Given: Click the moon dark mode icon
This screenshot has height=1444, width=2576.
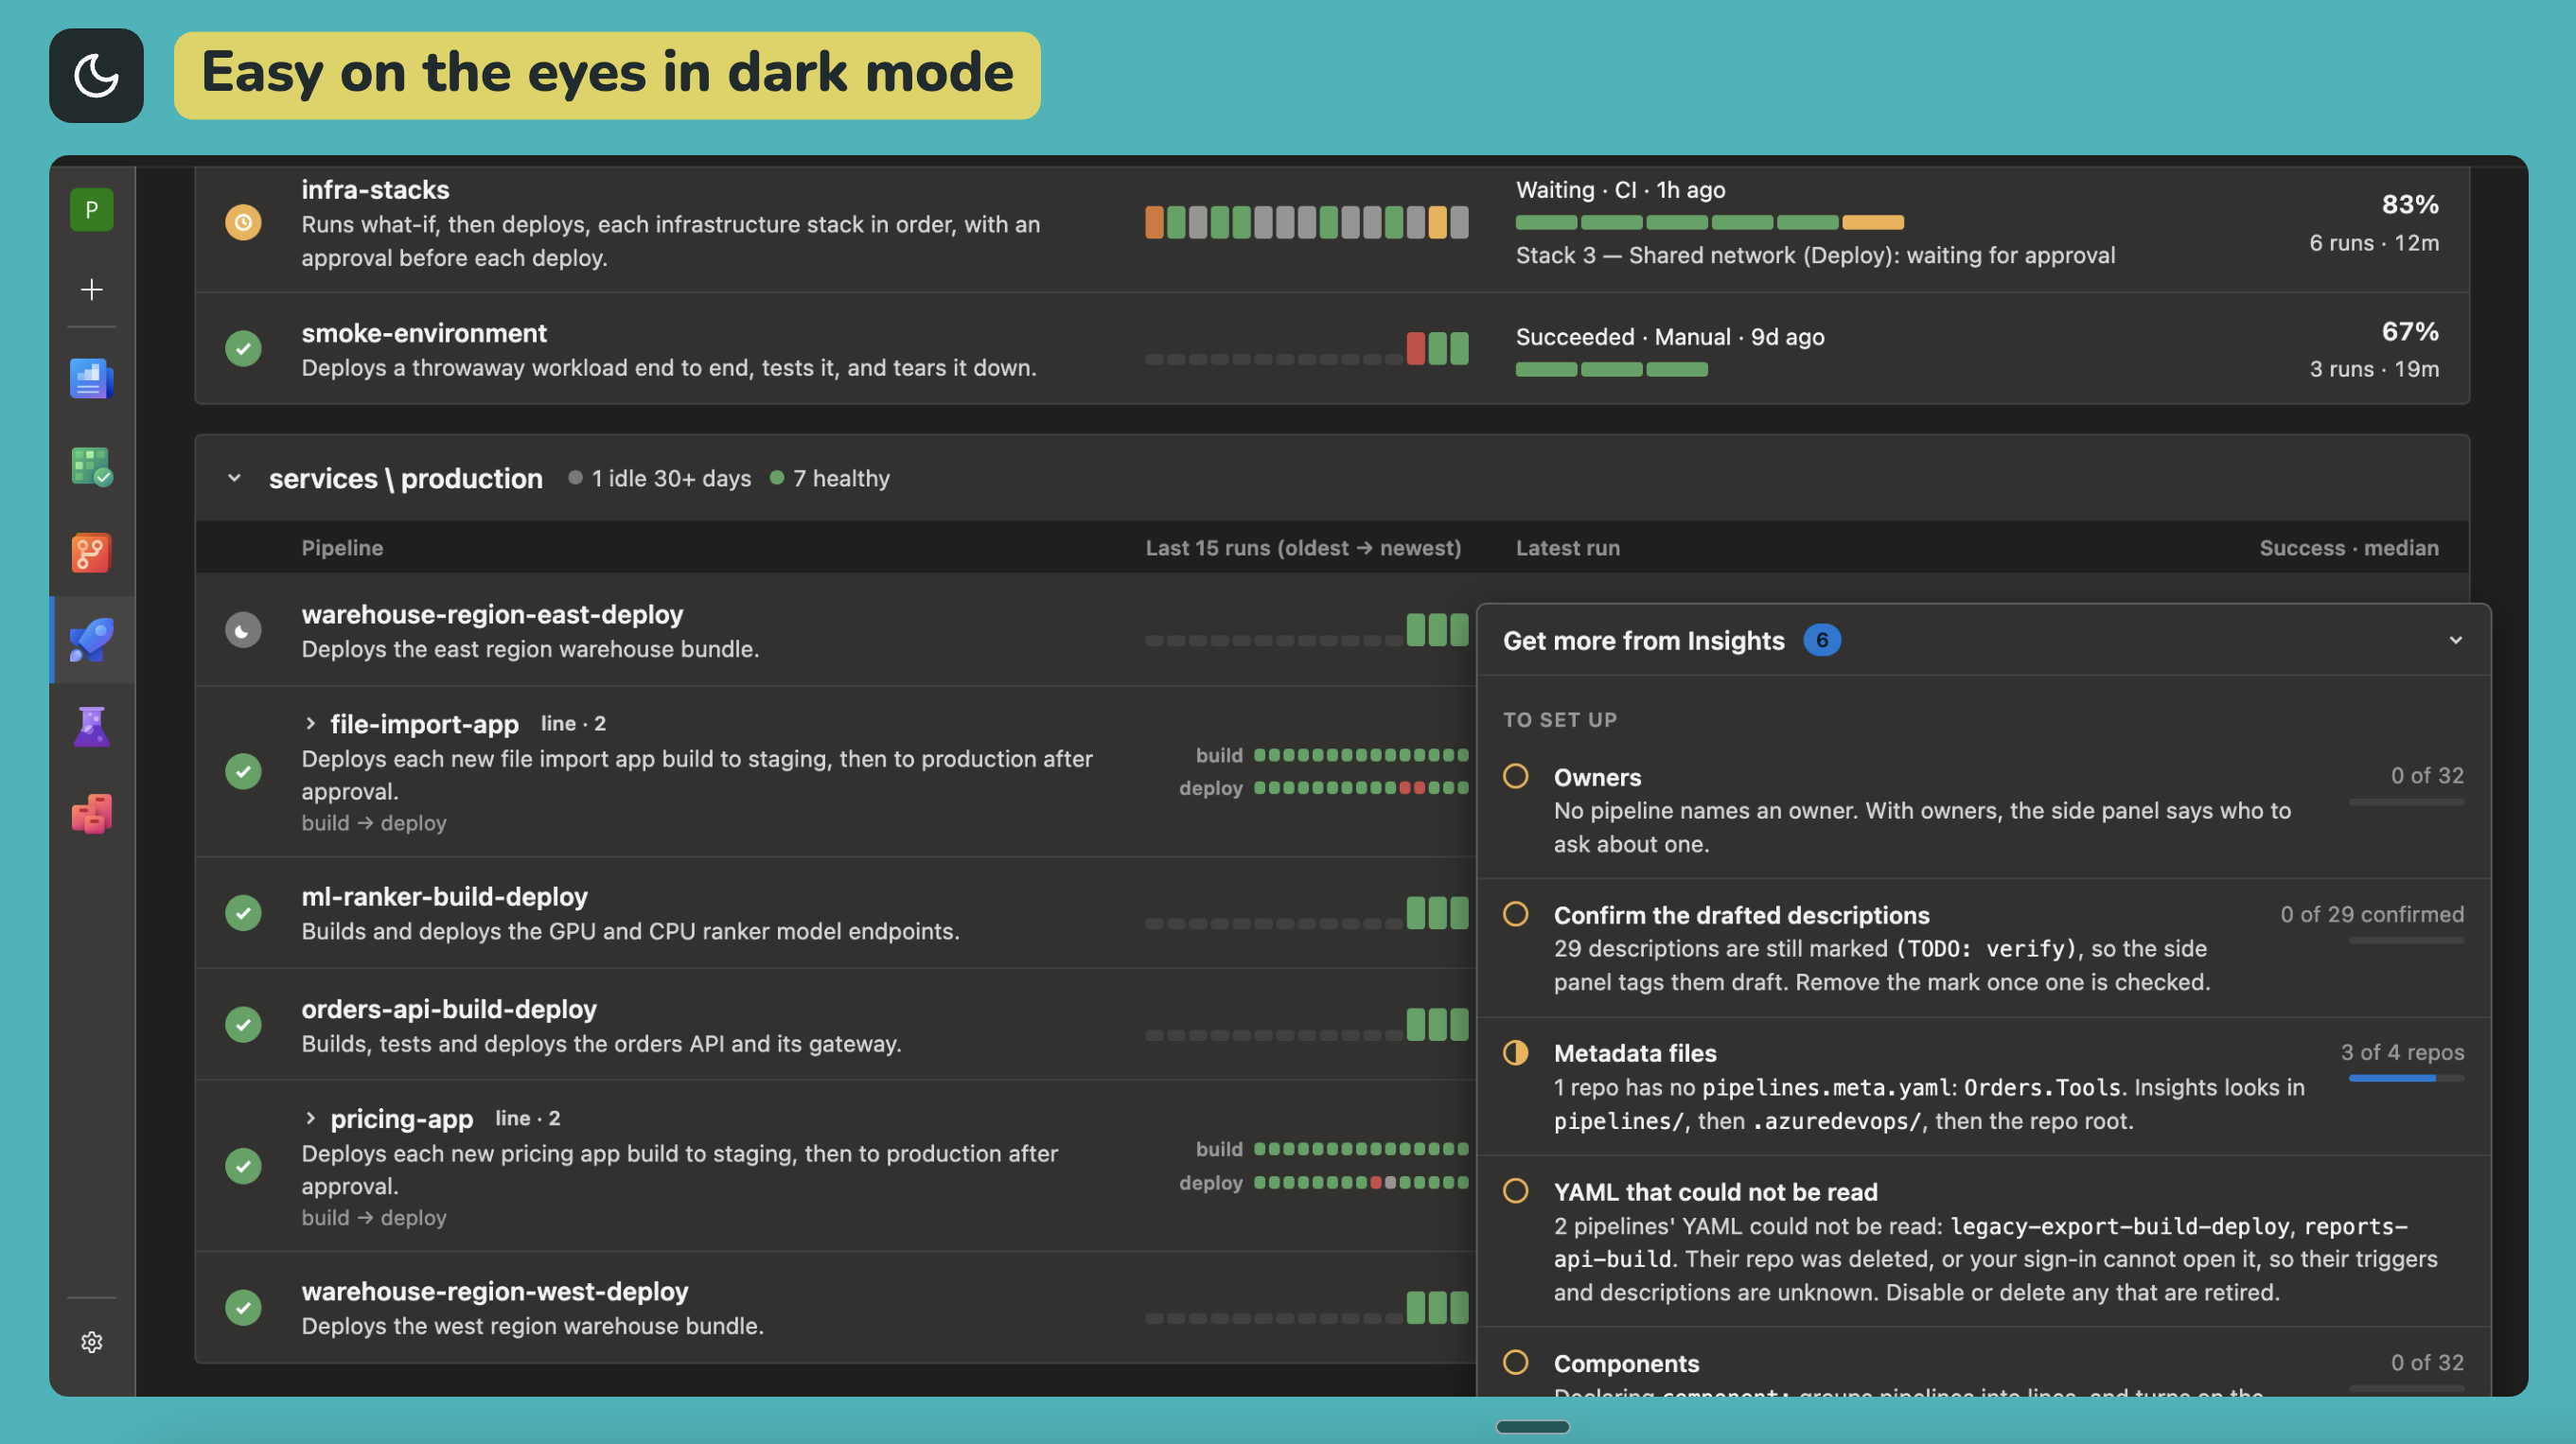Looking at the screenshot, I should [96, 76].
